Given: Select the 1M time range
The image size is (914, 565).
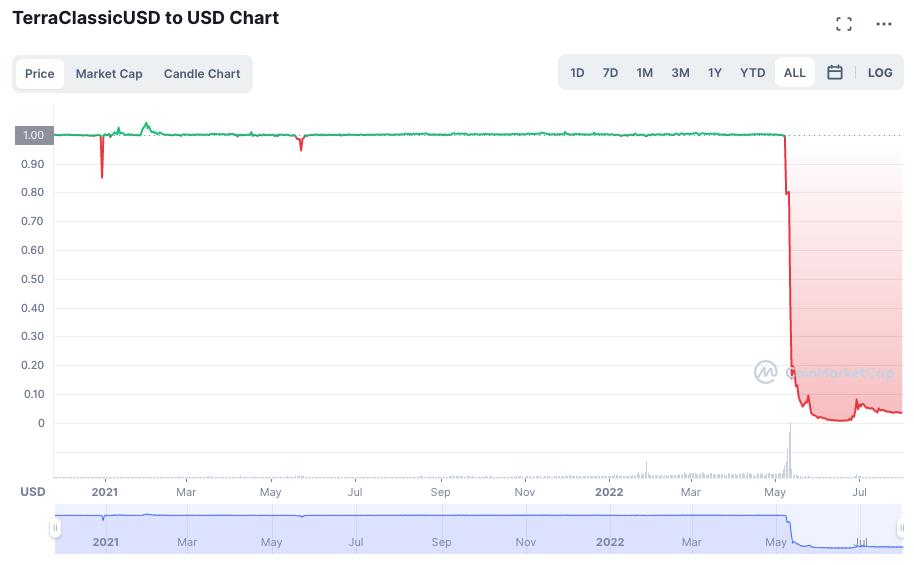Looking at the screenshot, I should click(644, 73).
